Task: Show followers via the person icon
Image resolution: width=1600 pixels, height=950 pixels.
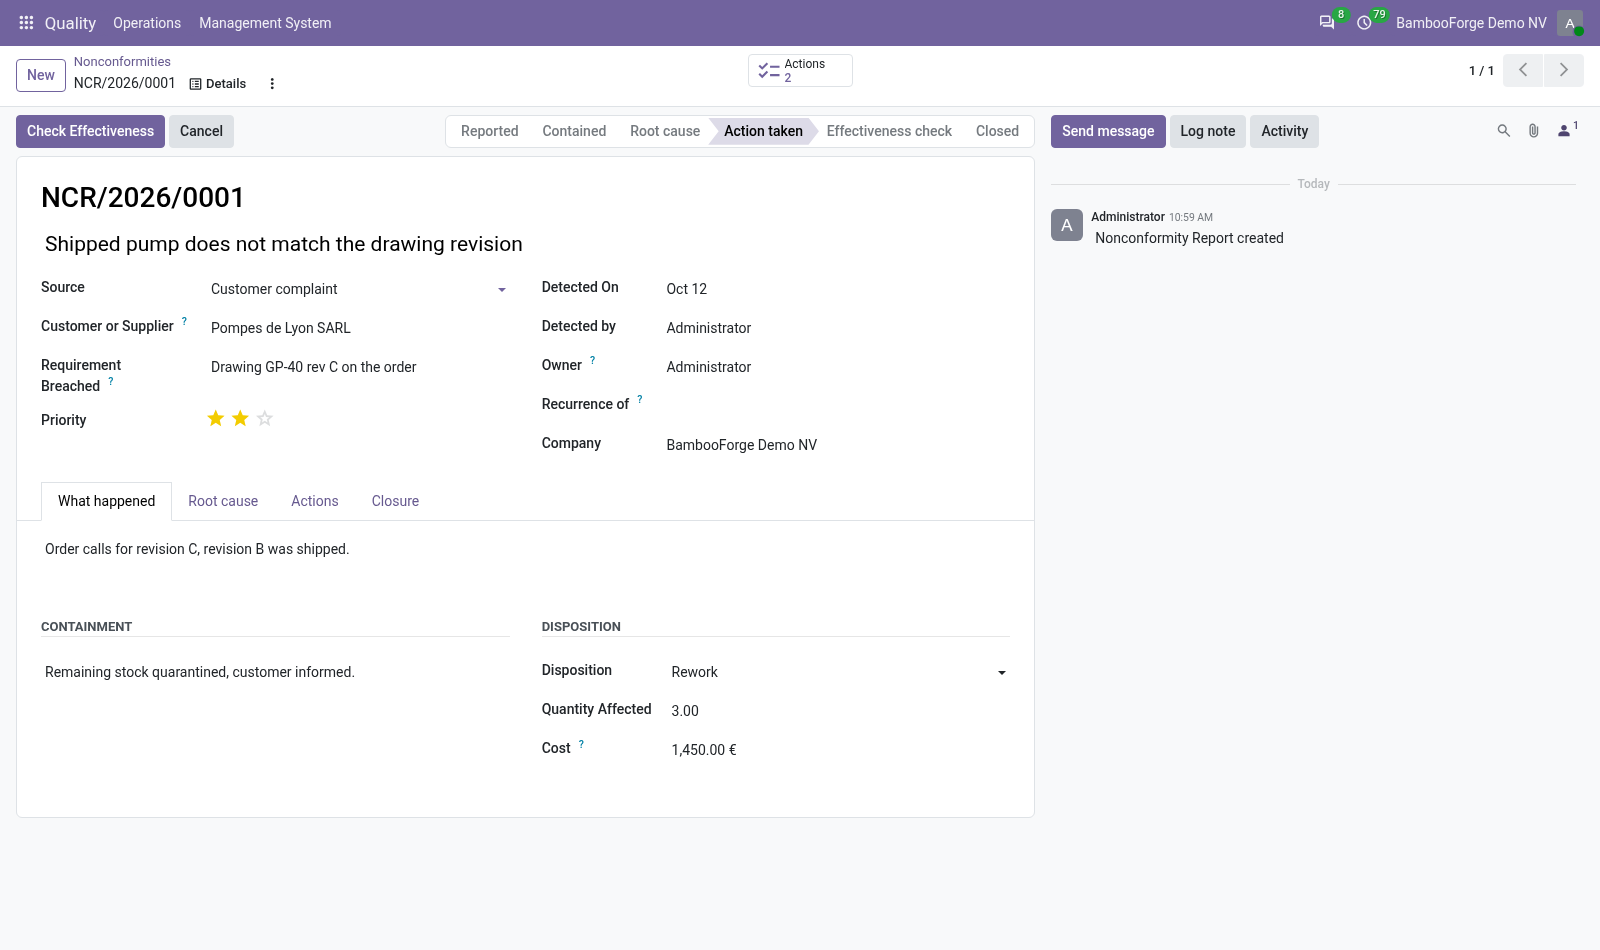Action: (x=1566, y=131)
